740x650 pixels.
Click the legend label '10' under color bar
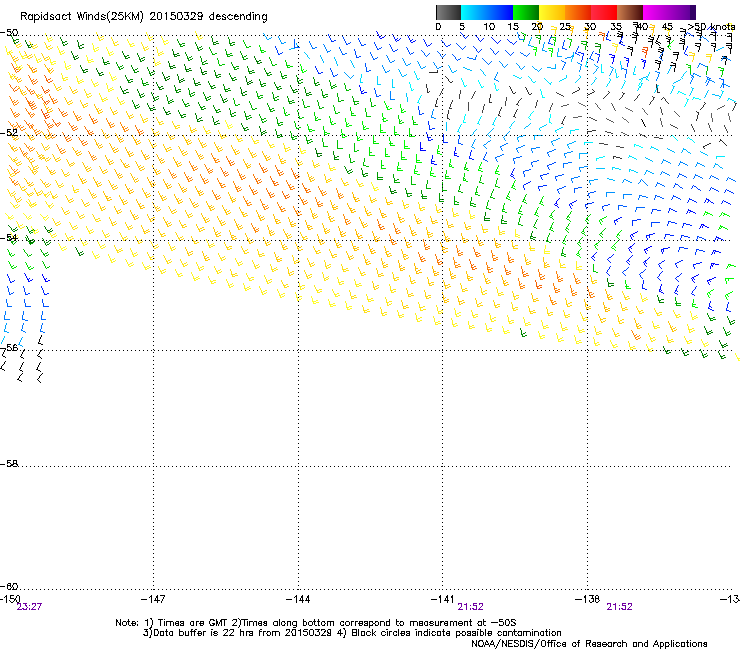tap(489, 27)
